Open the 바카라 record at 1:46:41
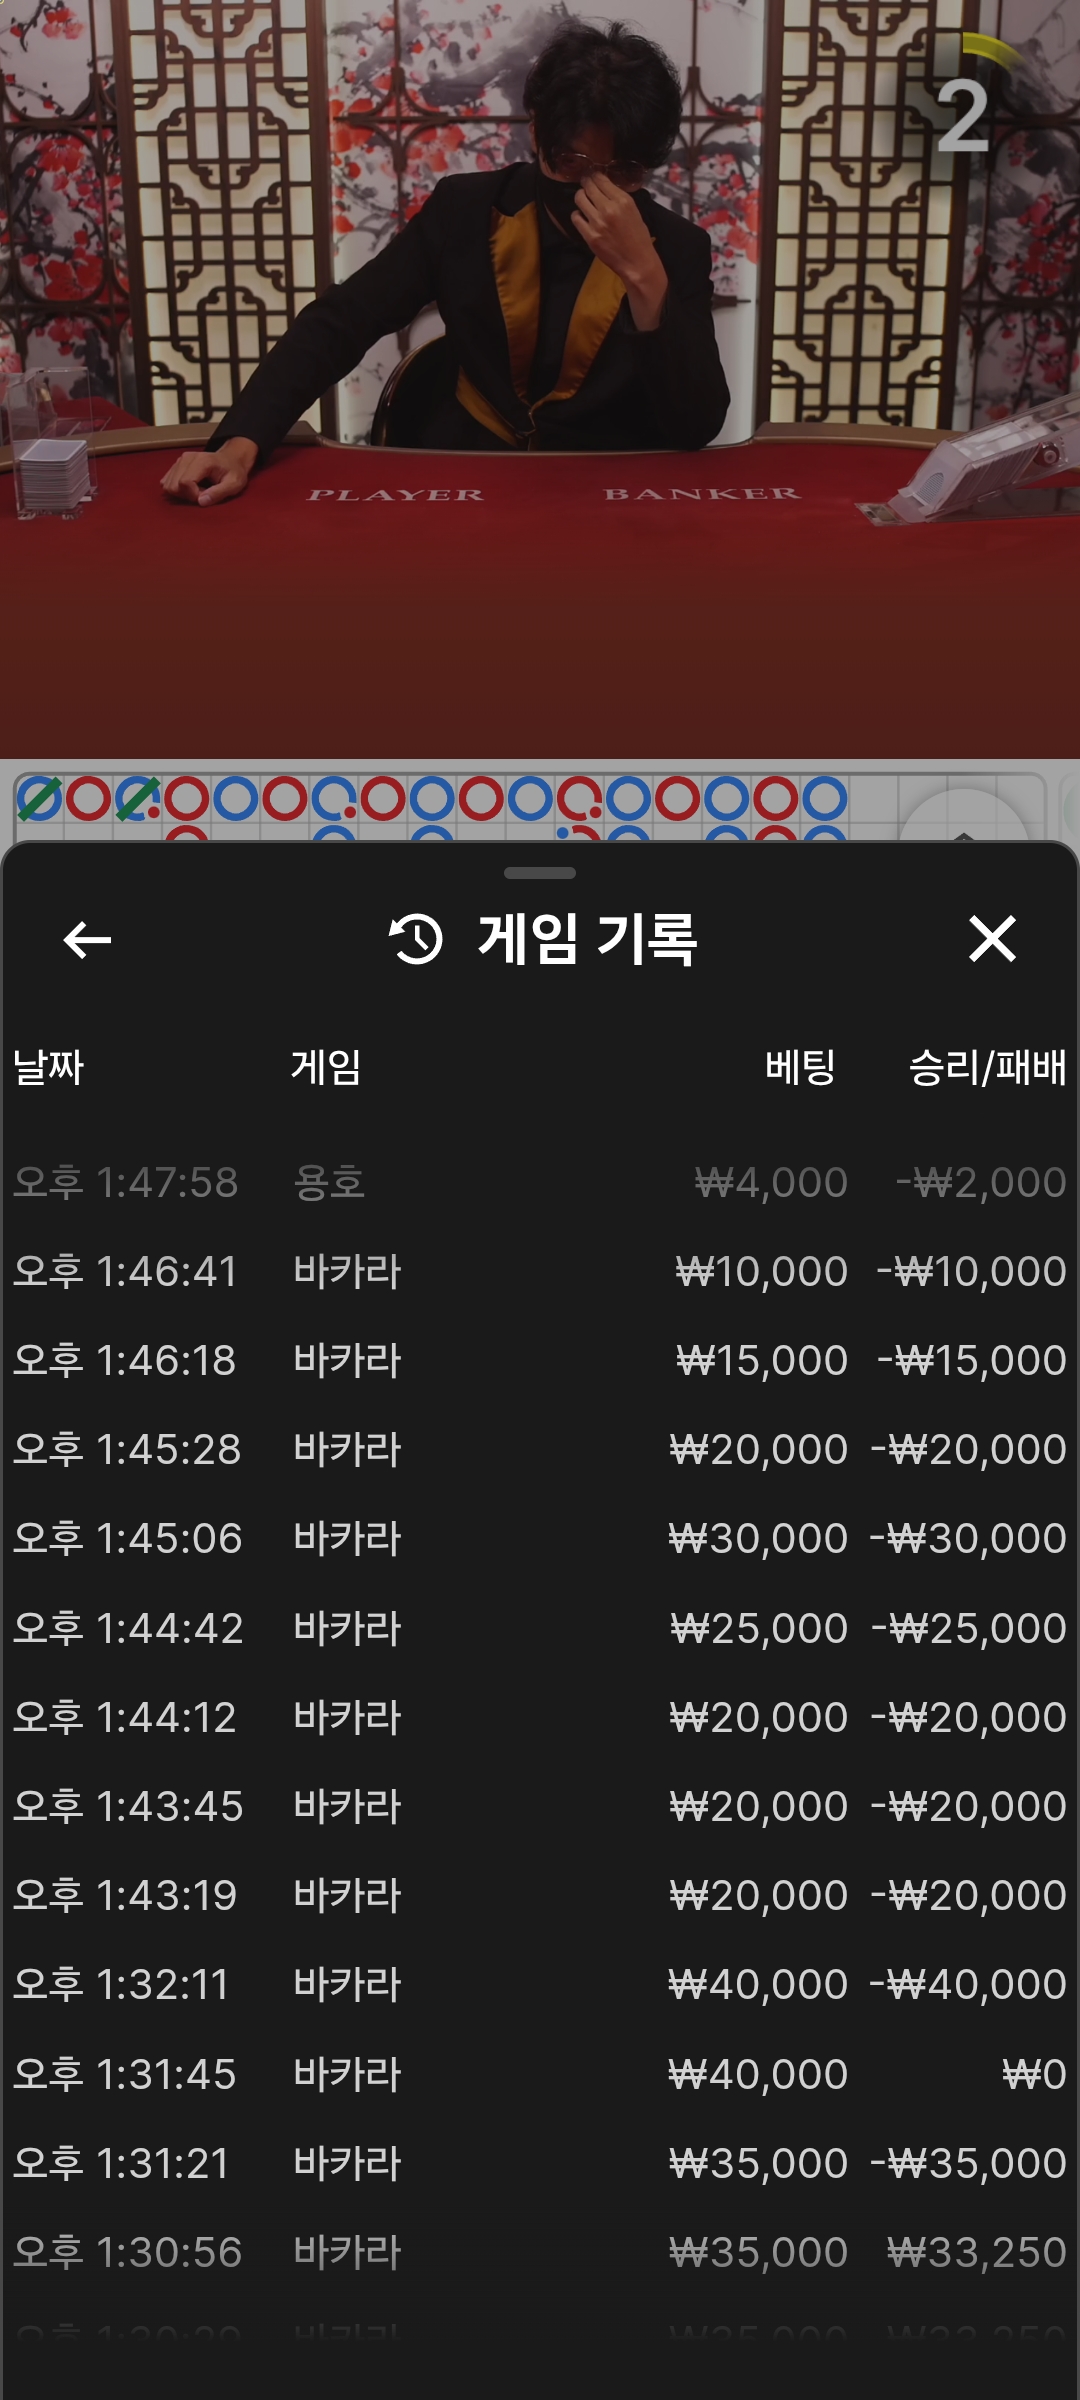This screenshot has height=2400, width=1080. click(x=540, y=1272)
